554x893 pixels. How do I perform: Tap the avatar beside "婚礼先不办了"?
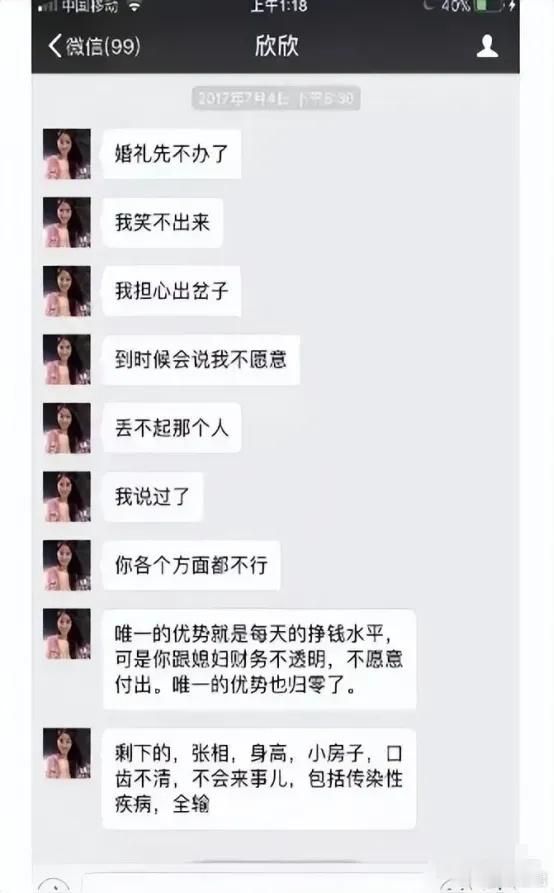pos(67,154)
